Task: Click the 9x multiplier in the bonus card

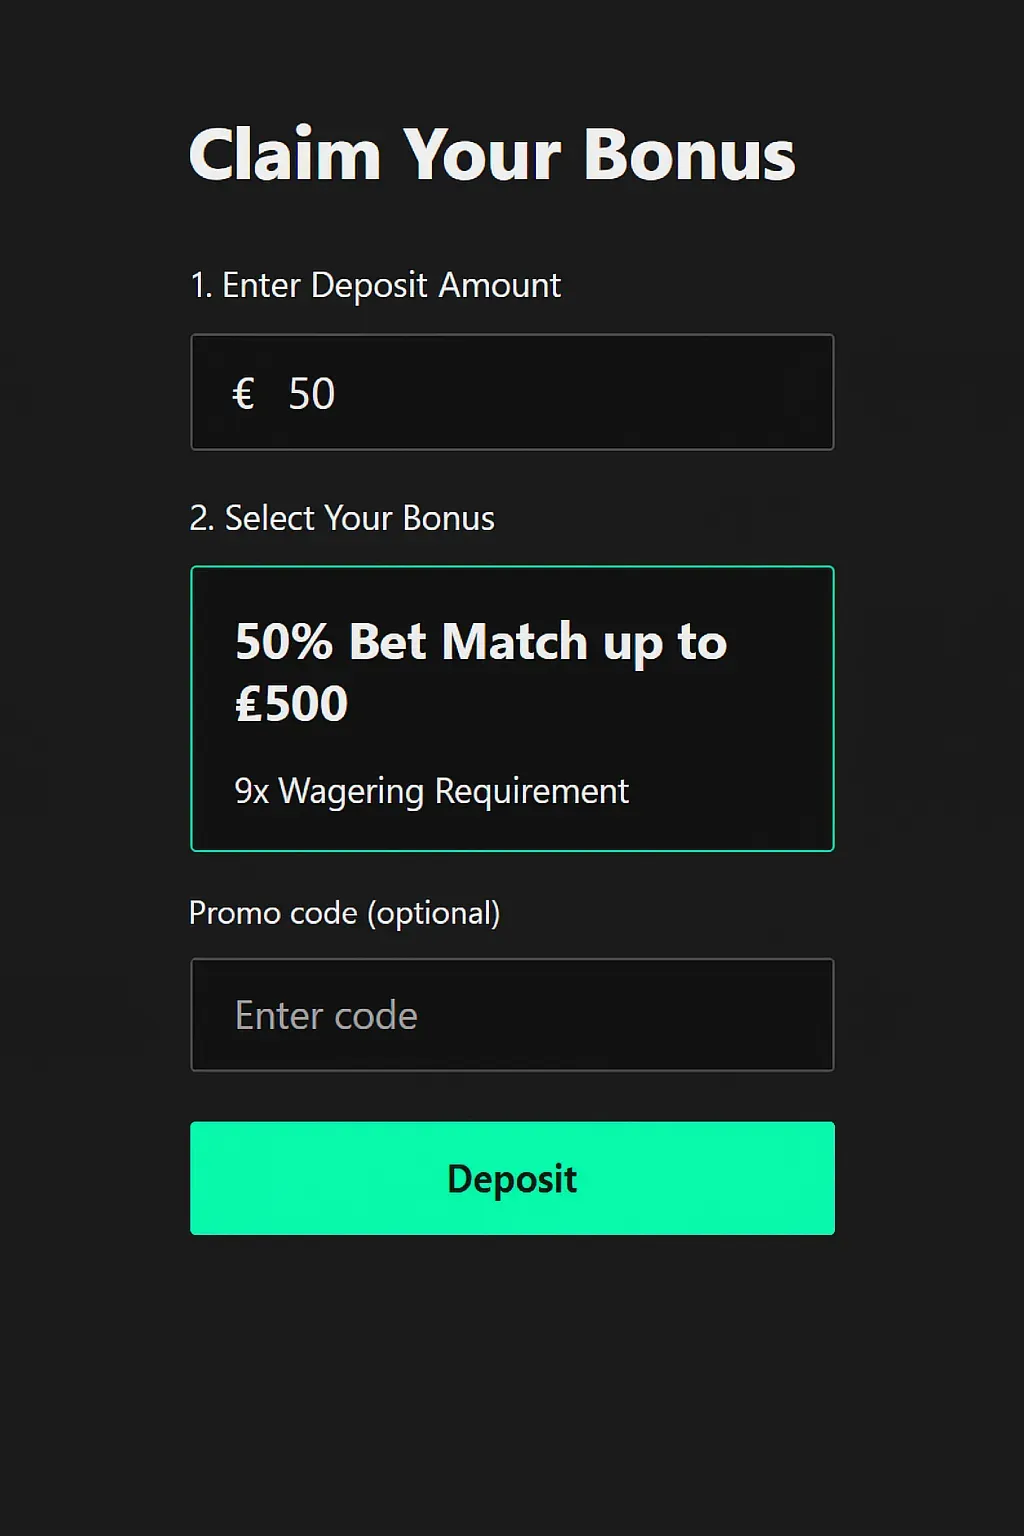Action: point(252,792)
